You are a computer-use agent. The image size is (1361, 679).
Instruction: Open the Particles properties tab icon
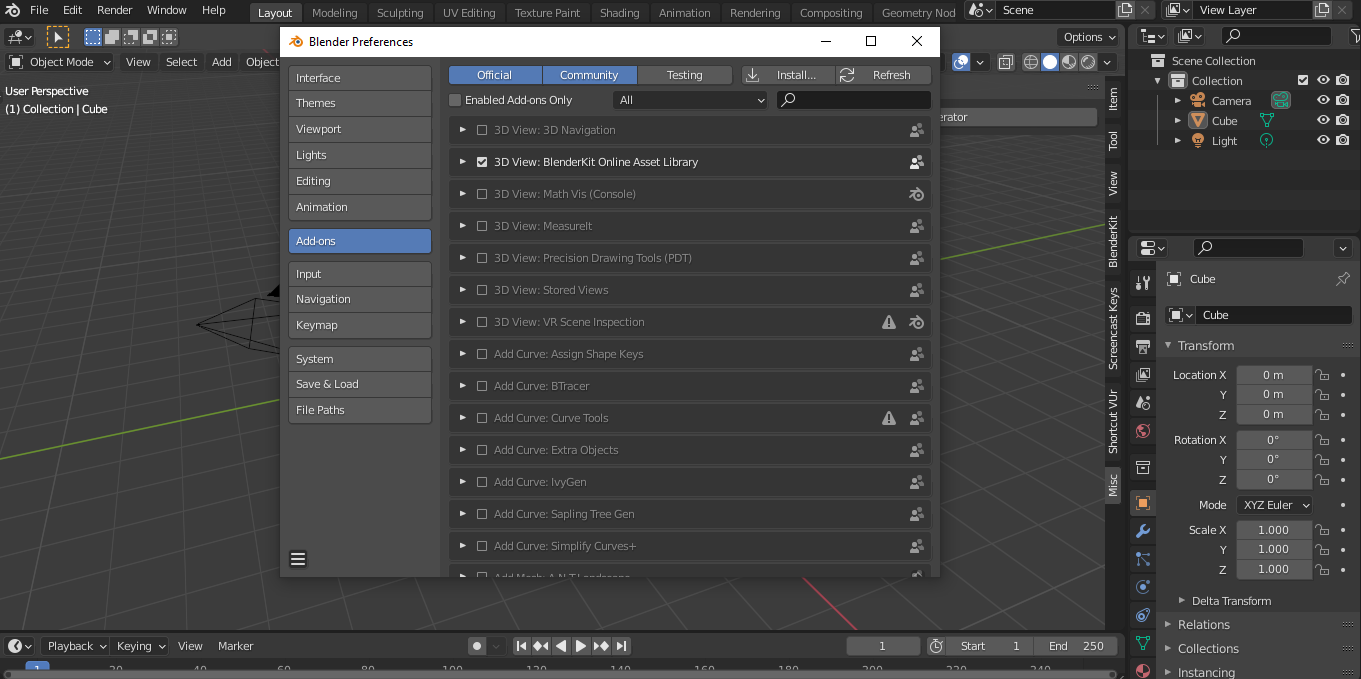pos(1143,559)
